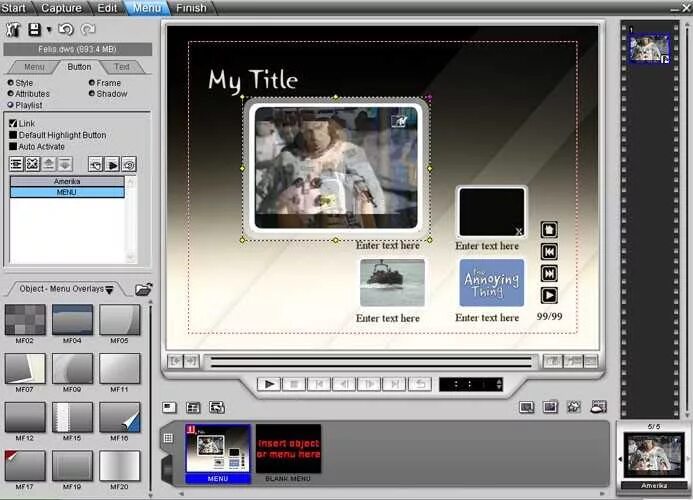Go to the Finish step tab
Viewport: 693px width, 500px height.
tap(191, 8)
